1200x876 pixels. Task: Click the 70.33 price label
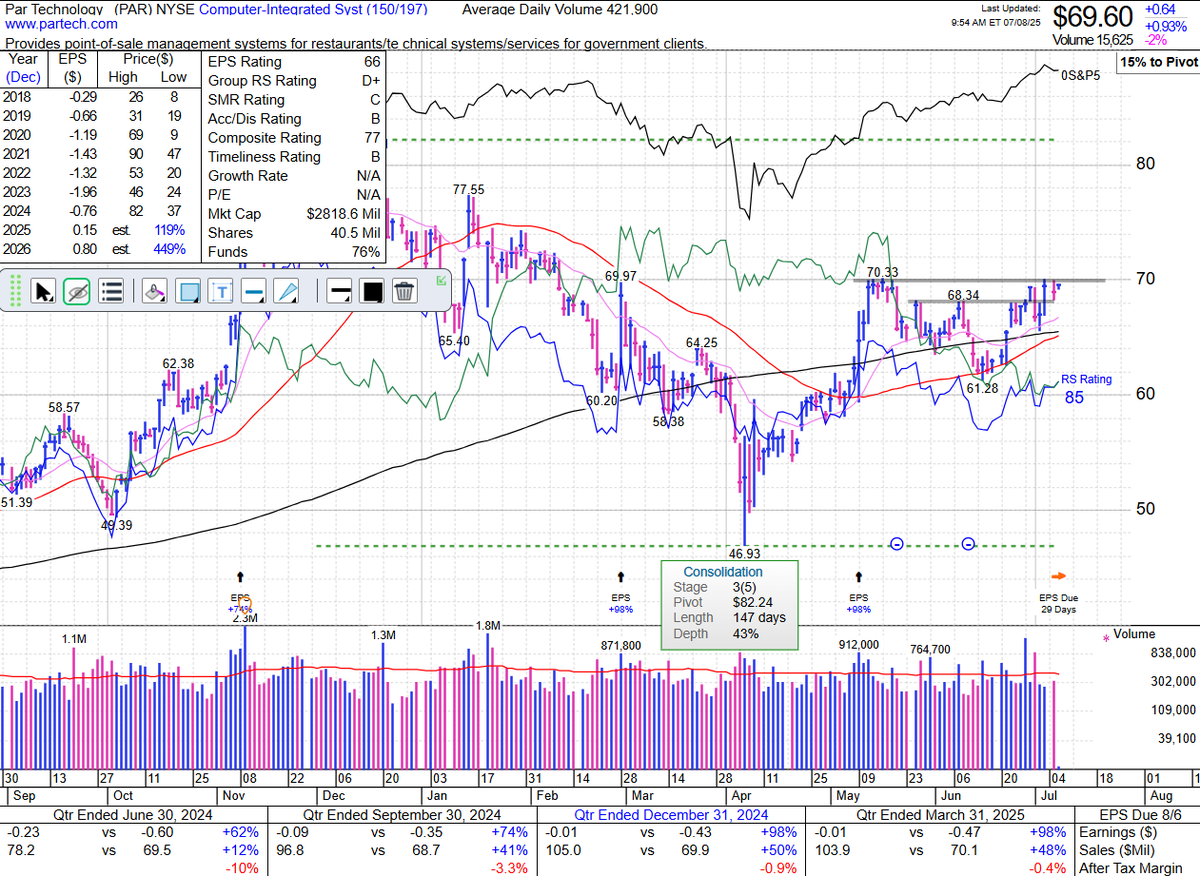tap(882, 272)
